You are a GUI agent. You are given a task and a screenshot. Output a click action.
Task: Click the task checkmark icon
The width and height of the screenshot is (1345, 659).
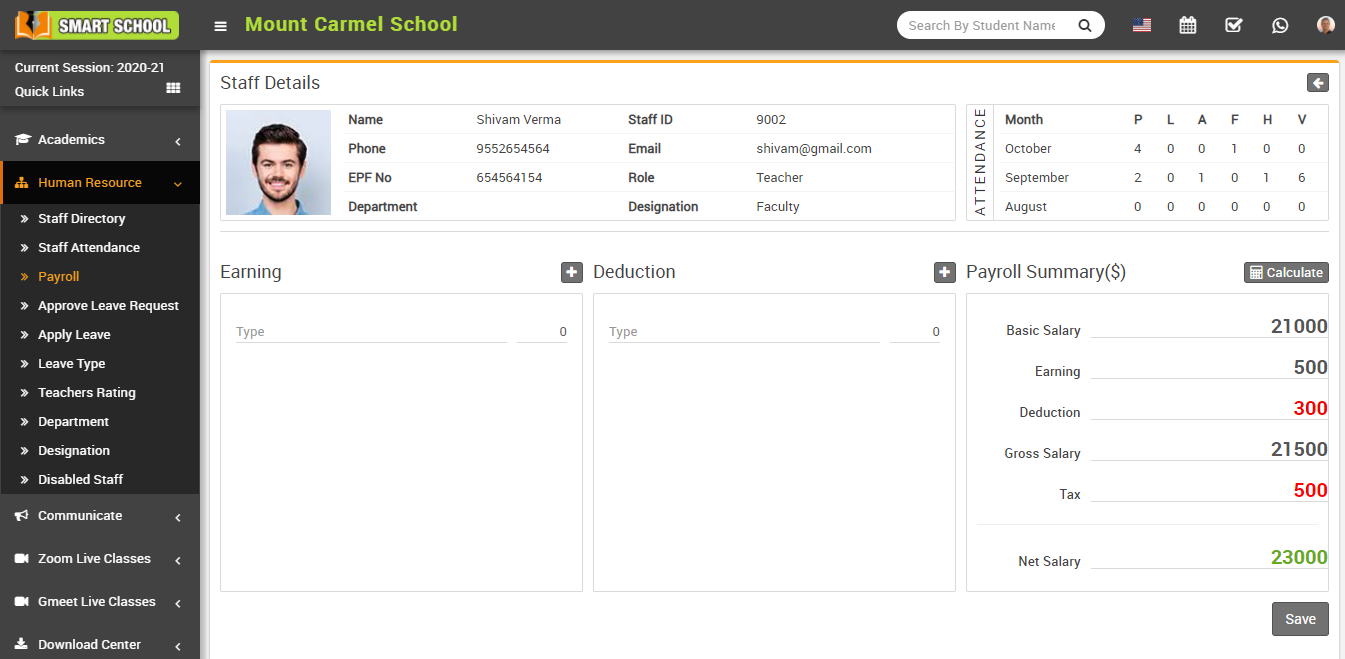[x=1233, y=25]
